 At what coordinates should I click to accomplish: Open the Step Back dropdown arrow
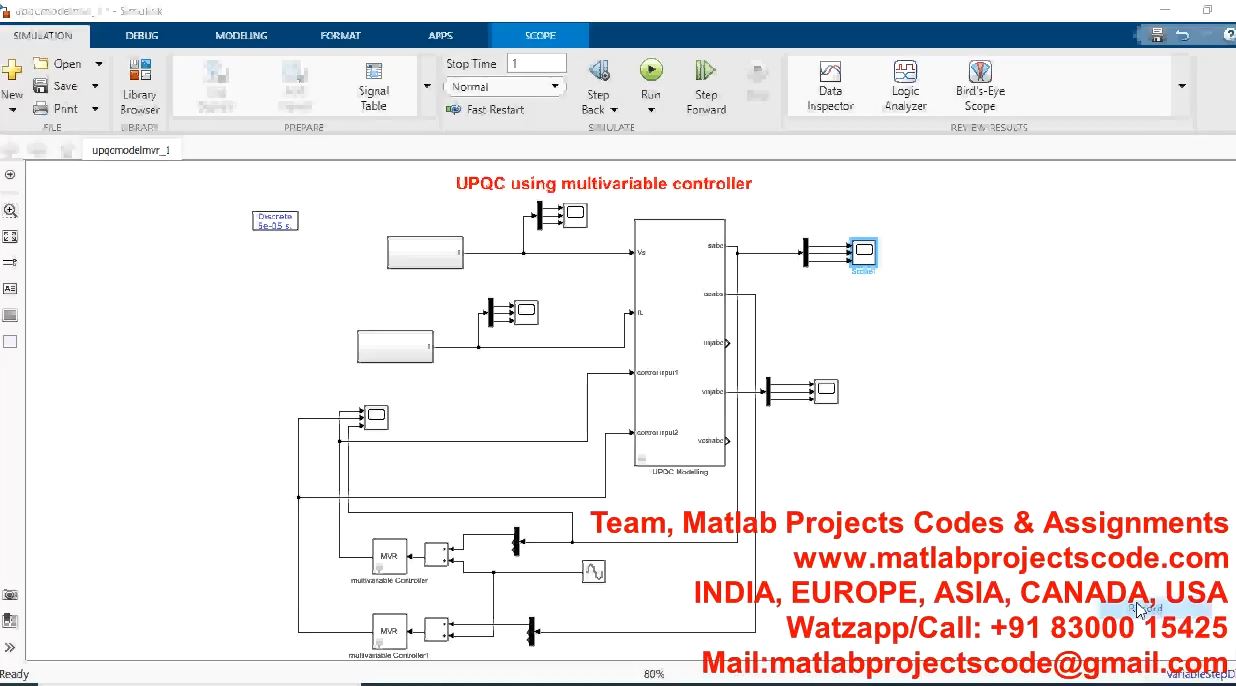(614, 110)
